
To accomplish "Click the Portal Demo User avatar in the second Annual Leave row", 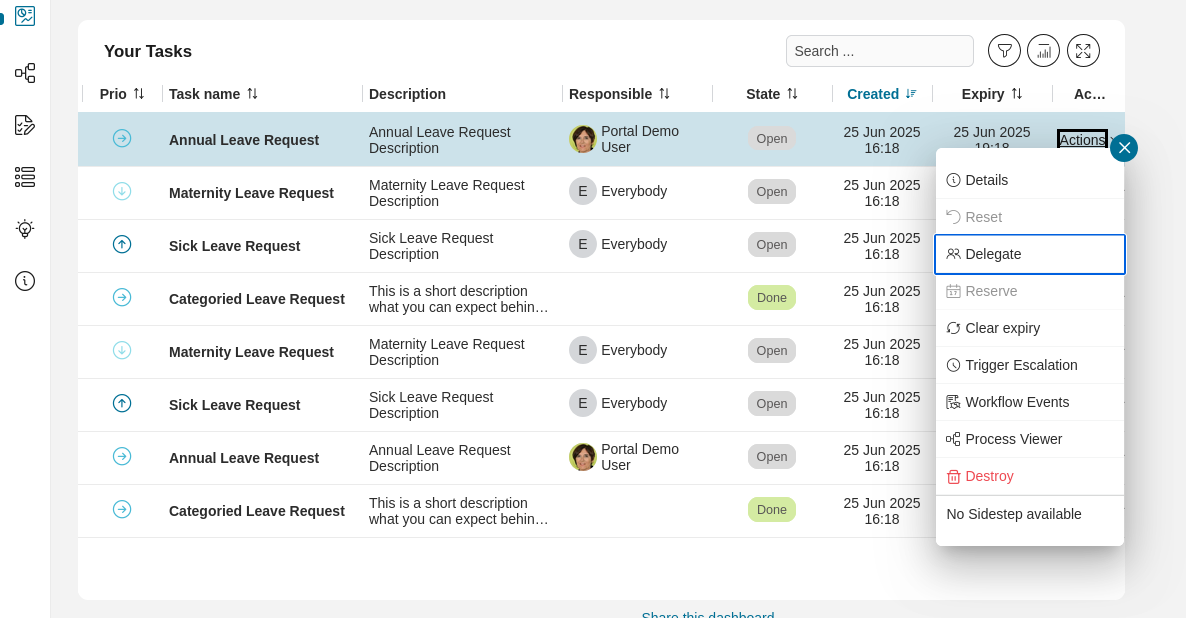I will coord(582,457).
